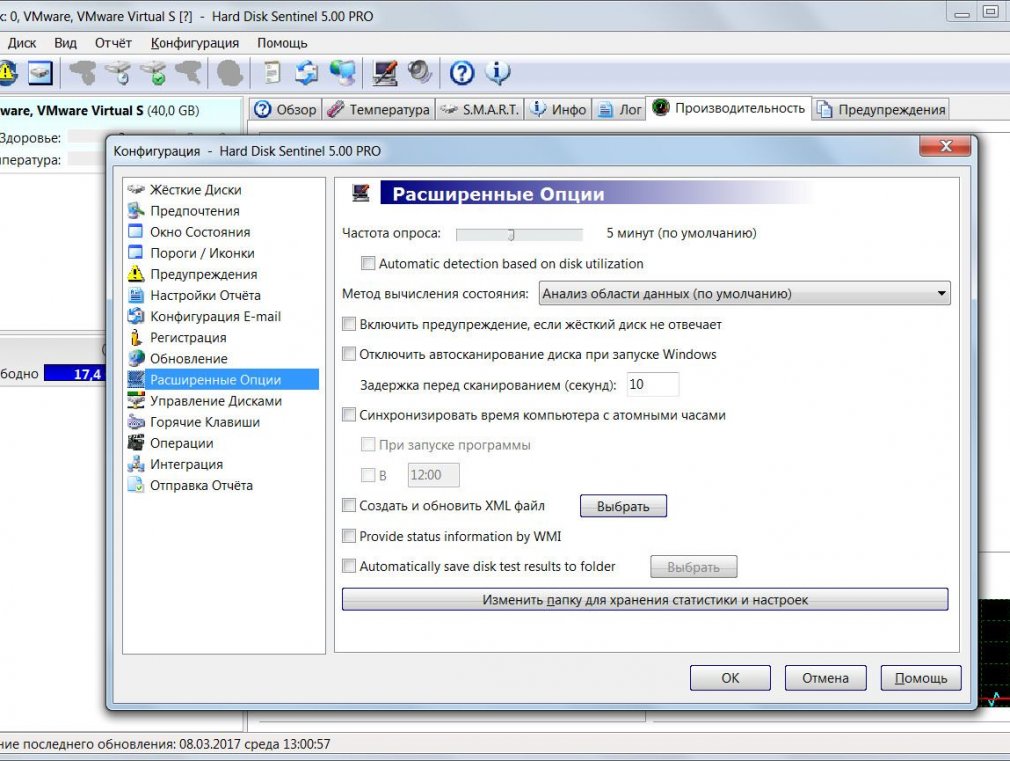Click the globe and monitor network toolbar icon
Screen dimensions: 1010x761
click(343, 73)
